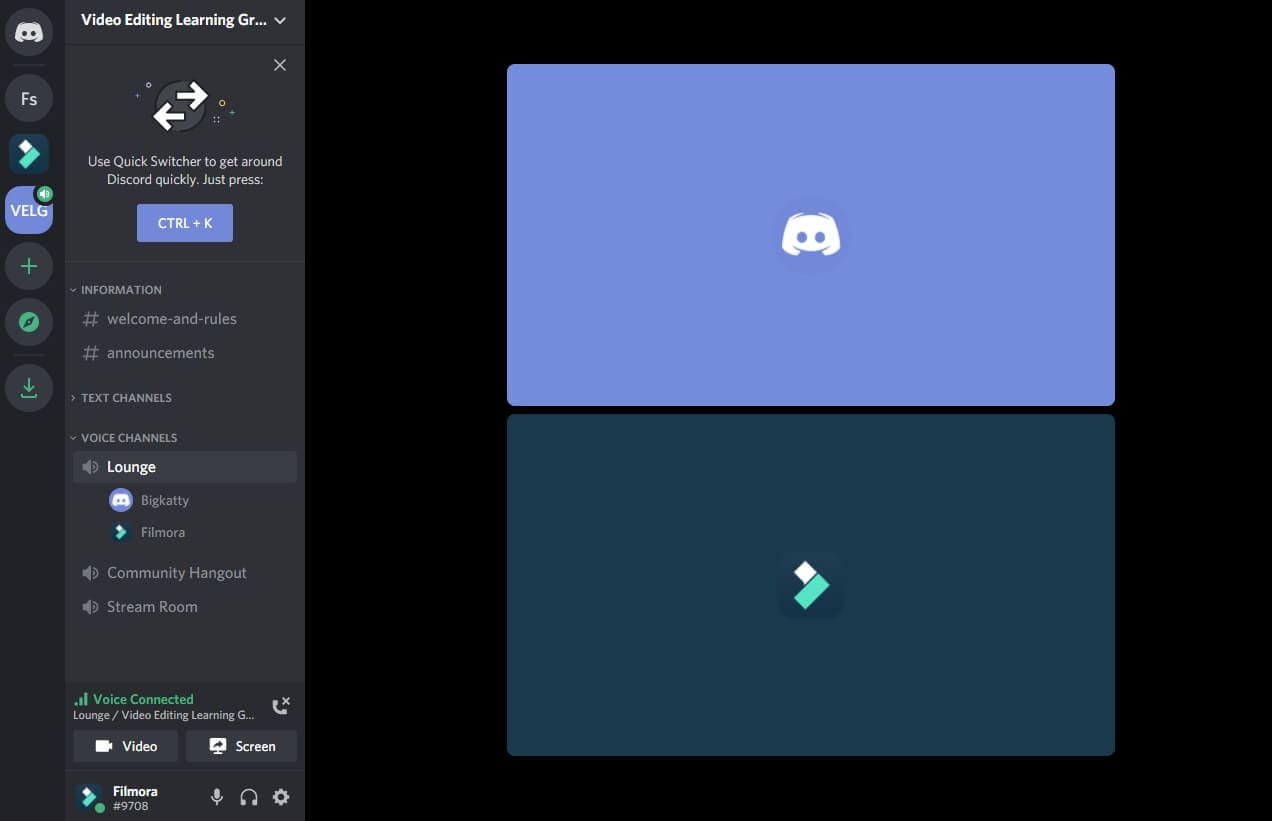The height and width of the screenshot is (821, 1272).
Task: Turn on camera with the Video button
Action: click(125, 745)
